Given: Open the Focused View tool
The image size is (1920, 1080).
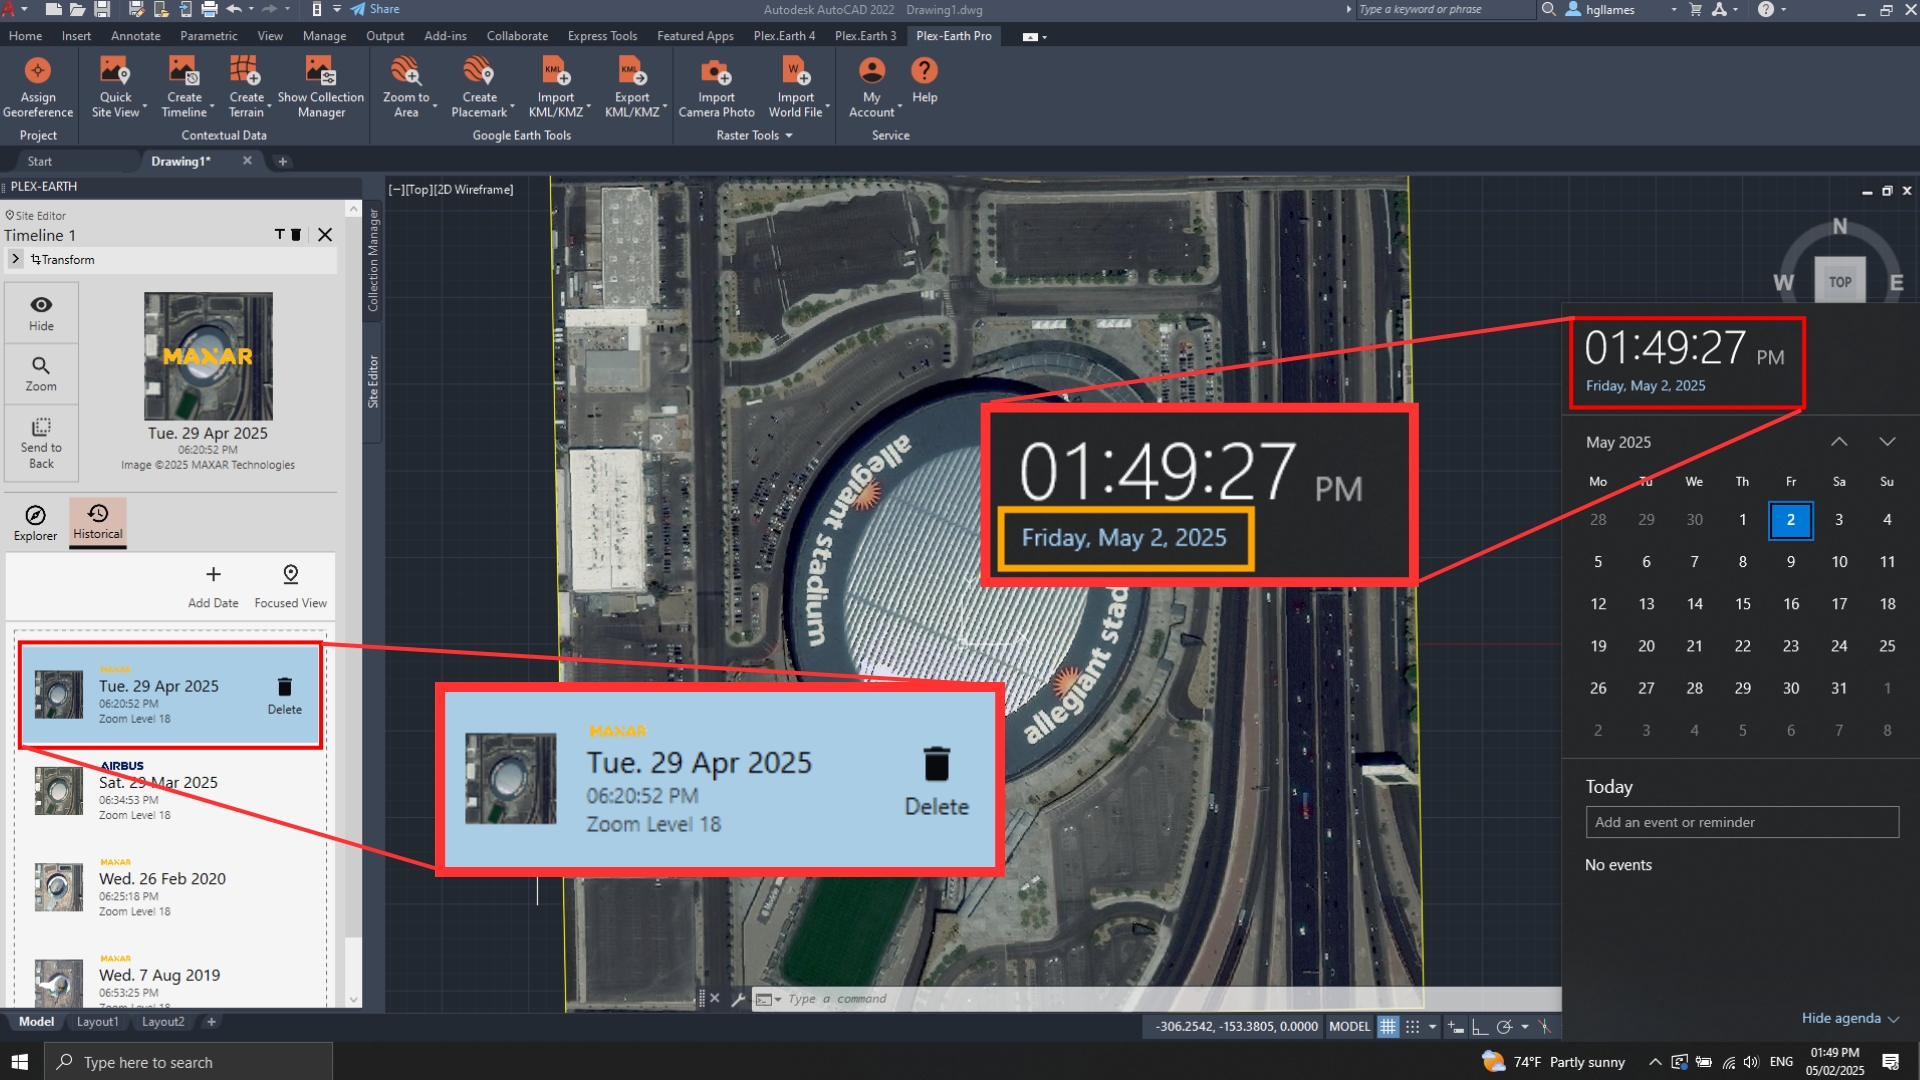Looking at the screenshot, I should click(x=291, y=585).
